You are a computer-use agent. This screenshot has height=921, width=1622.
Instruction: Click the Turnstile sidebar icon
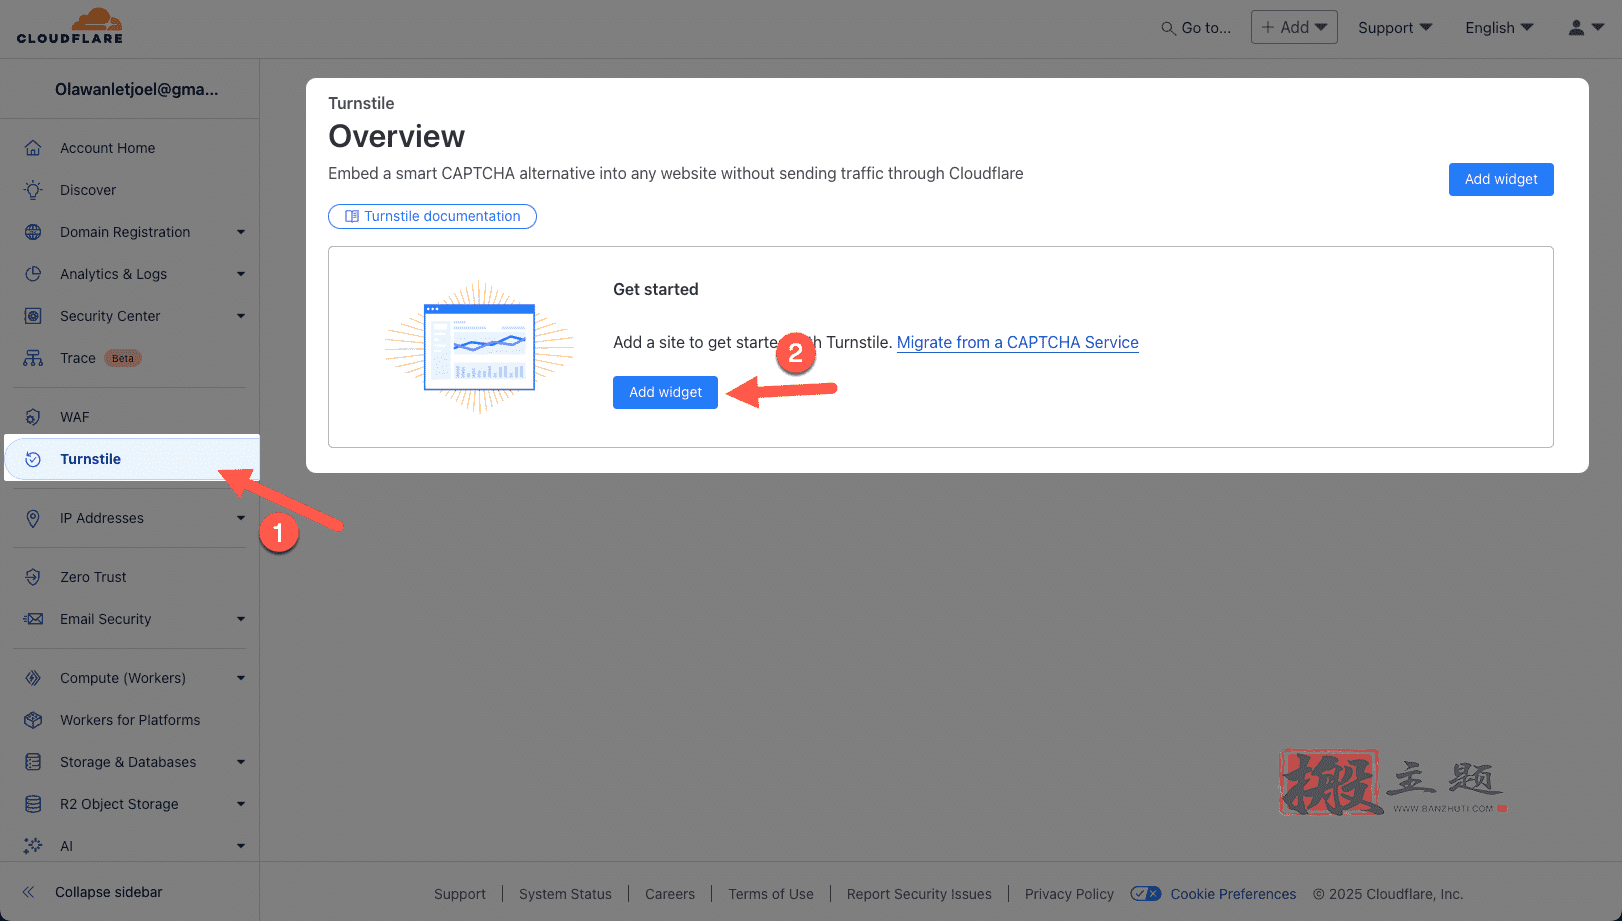[x=33, y=459]
